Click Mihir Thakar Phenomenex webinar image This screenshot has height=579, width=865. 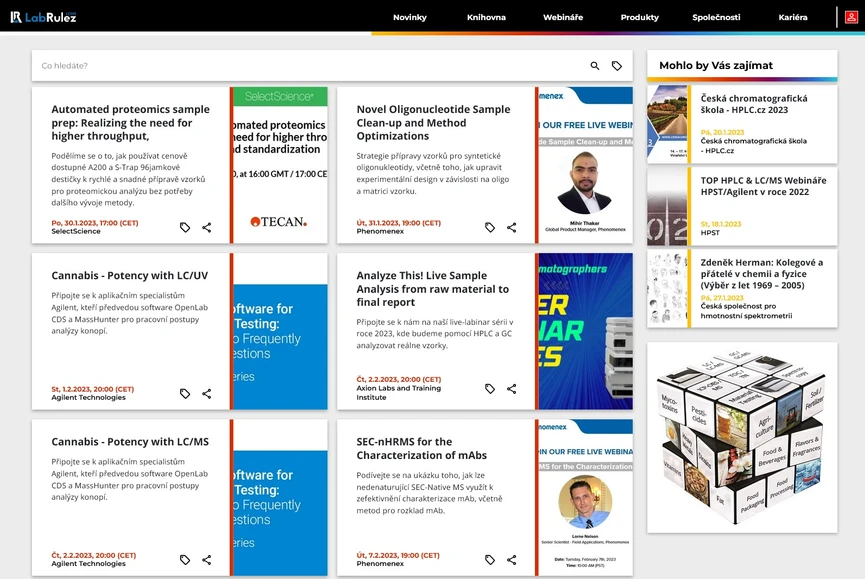click(585, 165)
